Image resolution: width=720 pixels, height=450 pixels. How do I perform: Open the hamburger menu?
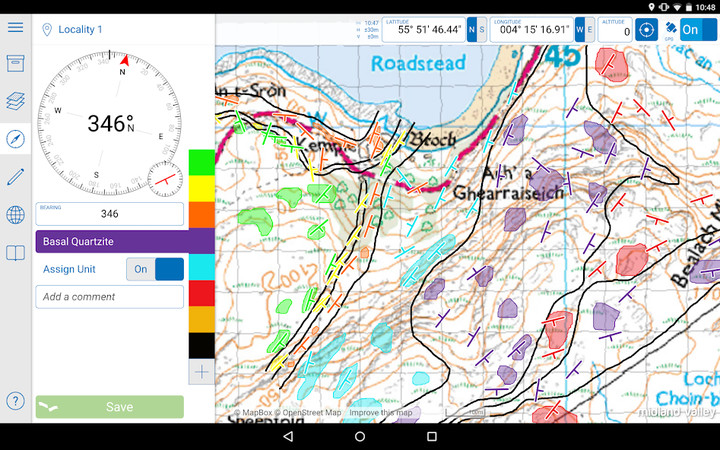coord(15,26)
